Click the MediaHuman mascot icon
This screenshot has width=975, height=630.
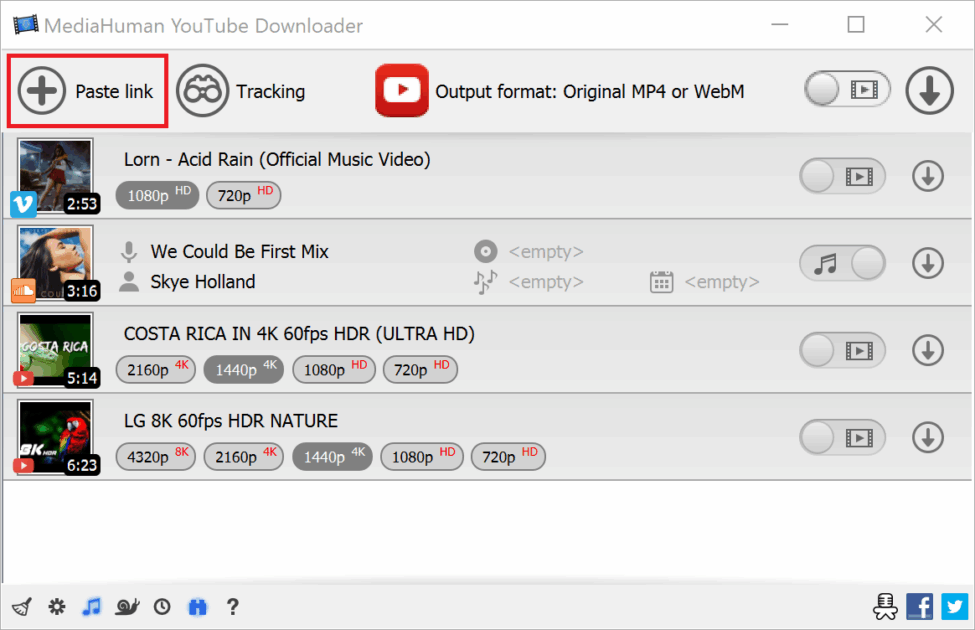point(884,606)
